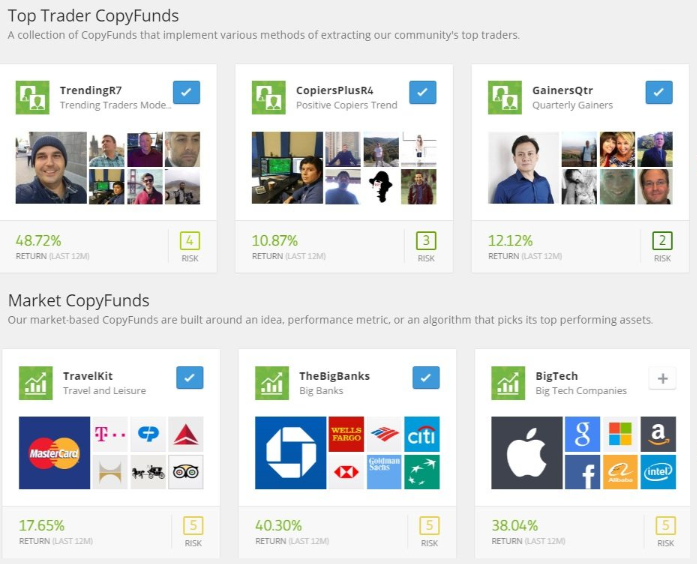Click risk score 5 badge on BigTech
This screenshot has height=564, width=697.
(665, 526)
